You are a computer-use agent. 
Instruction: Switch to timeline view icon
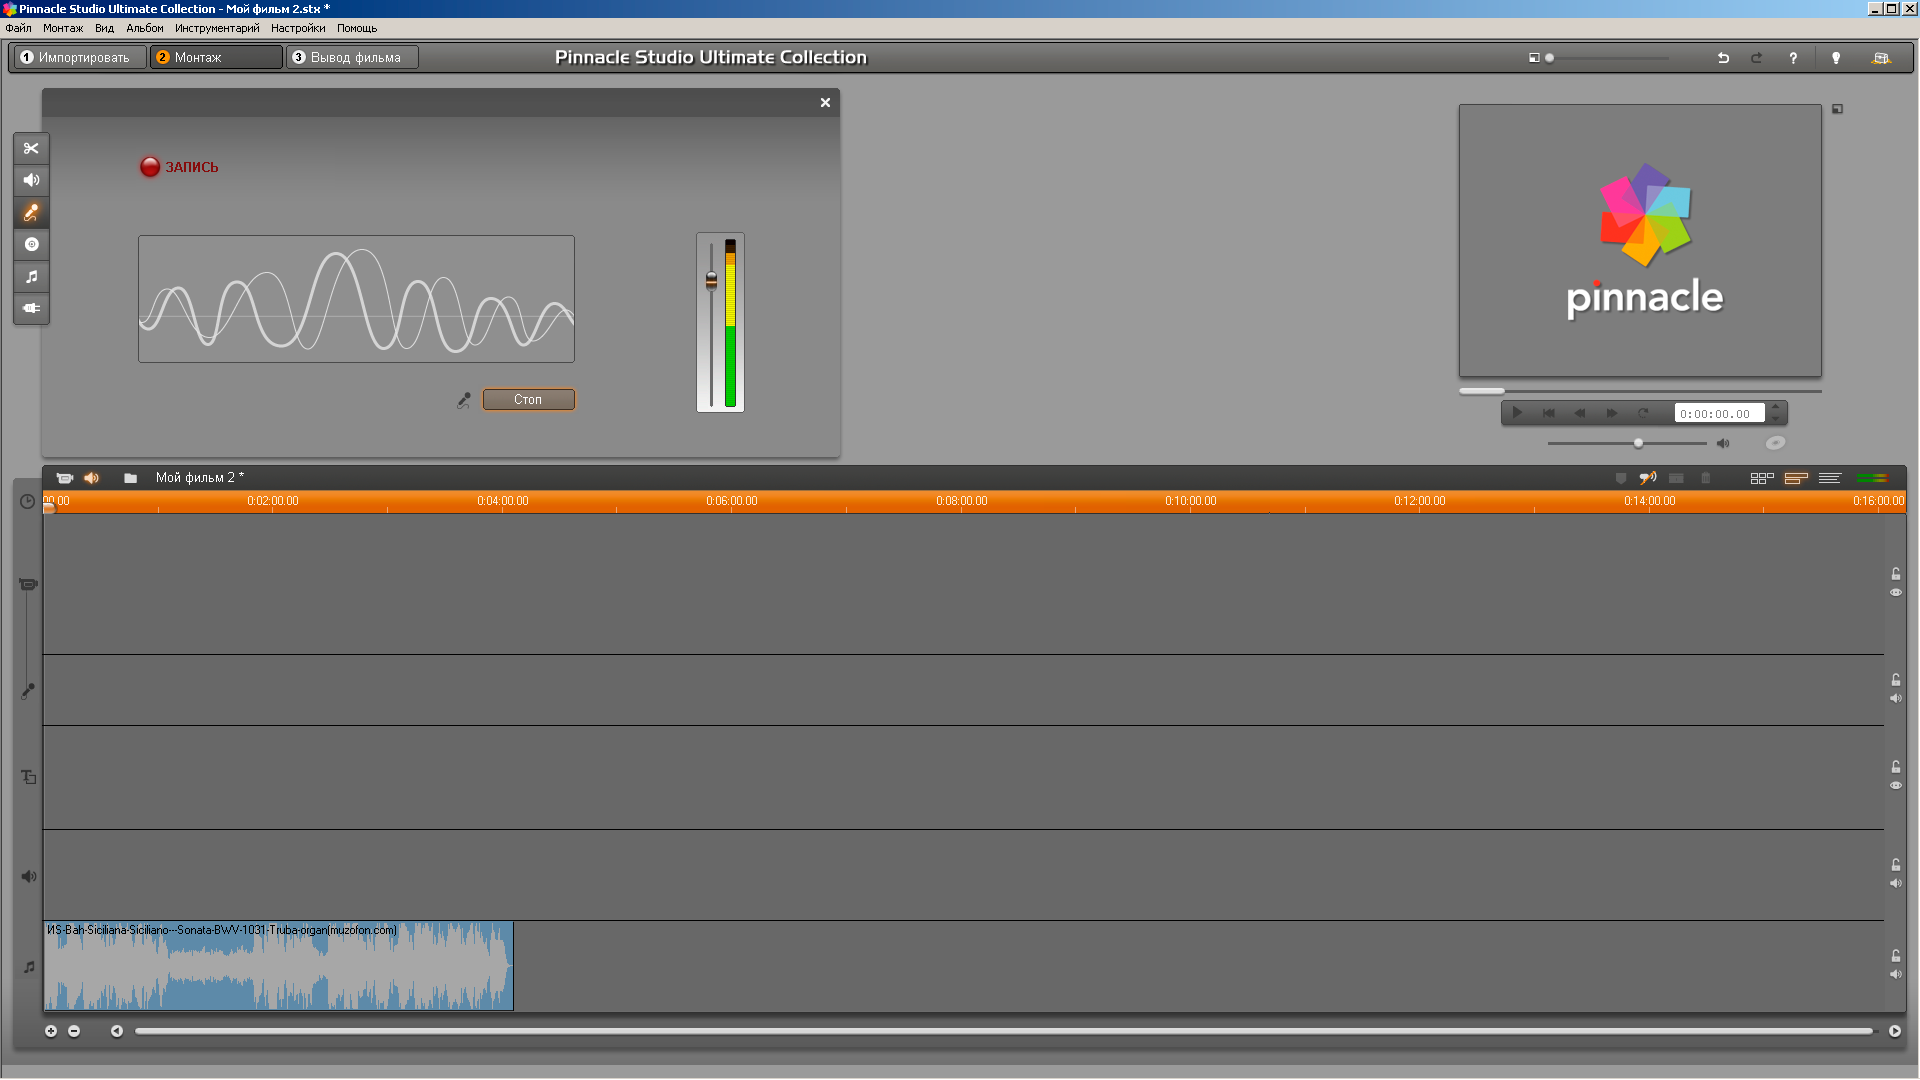pyautogui.click(x=1796, y=478)
